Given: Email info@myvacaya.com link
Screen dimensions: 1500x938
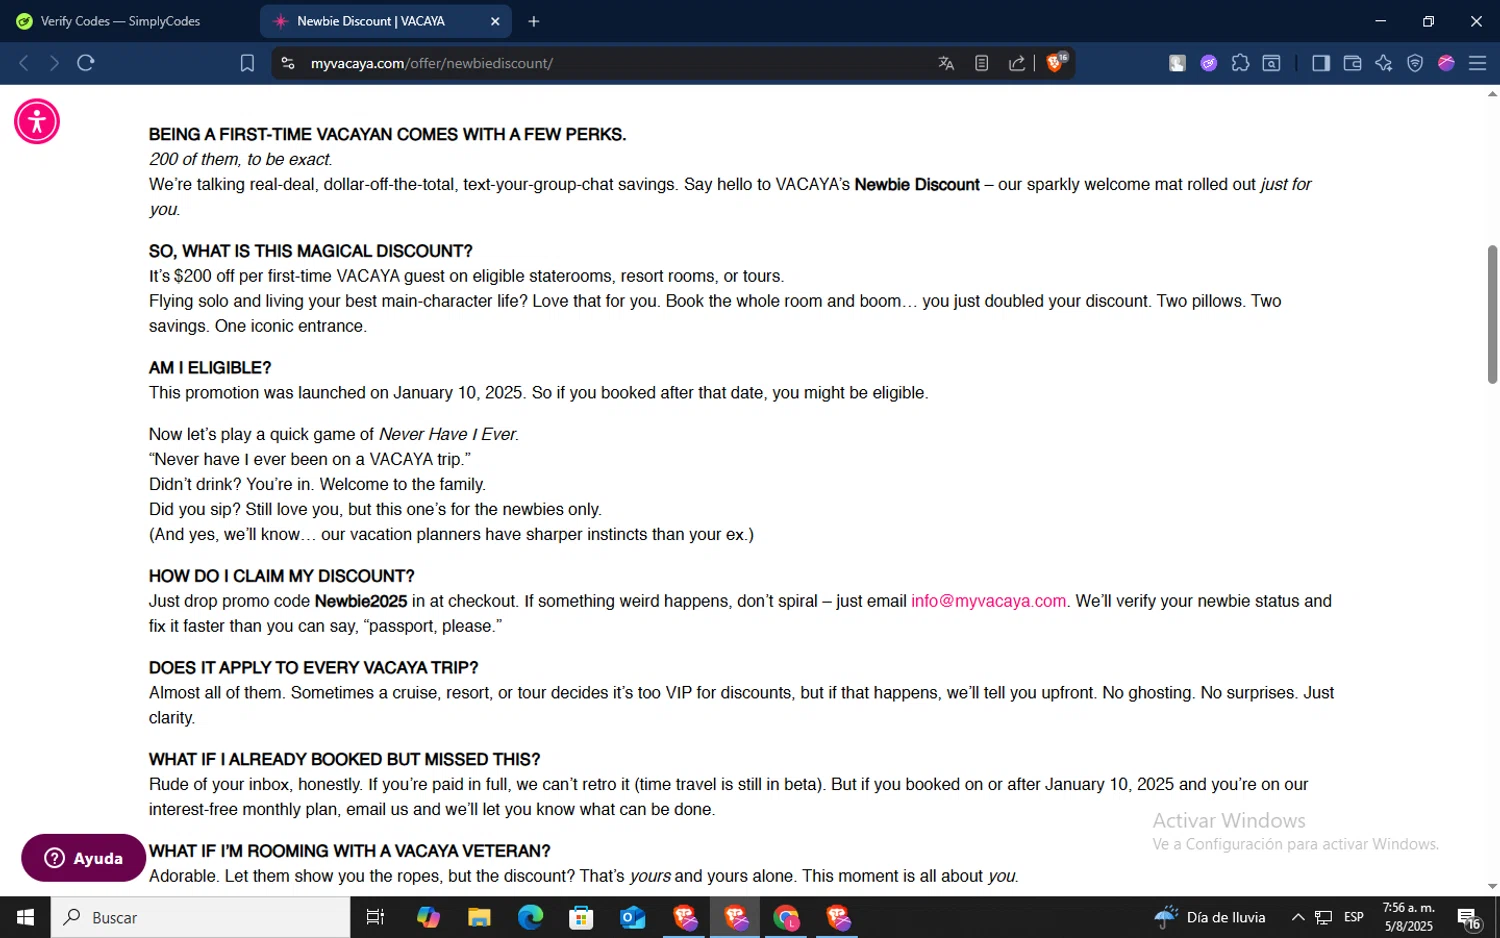Looking at the screenshot, I should 988,601.
